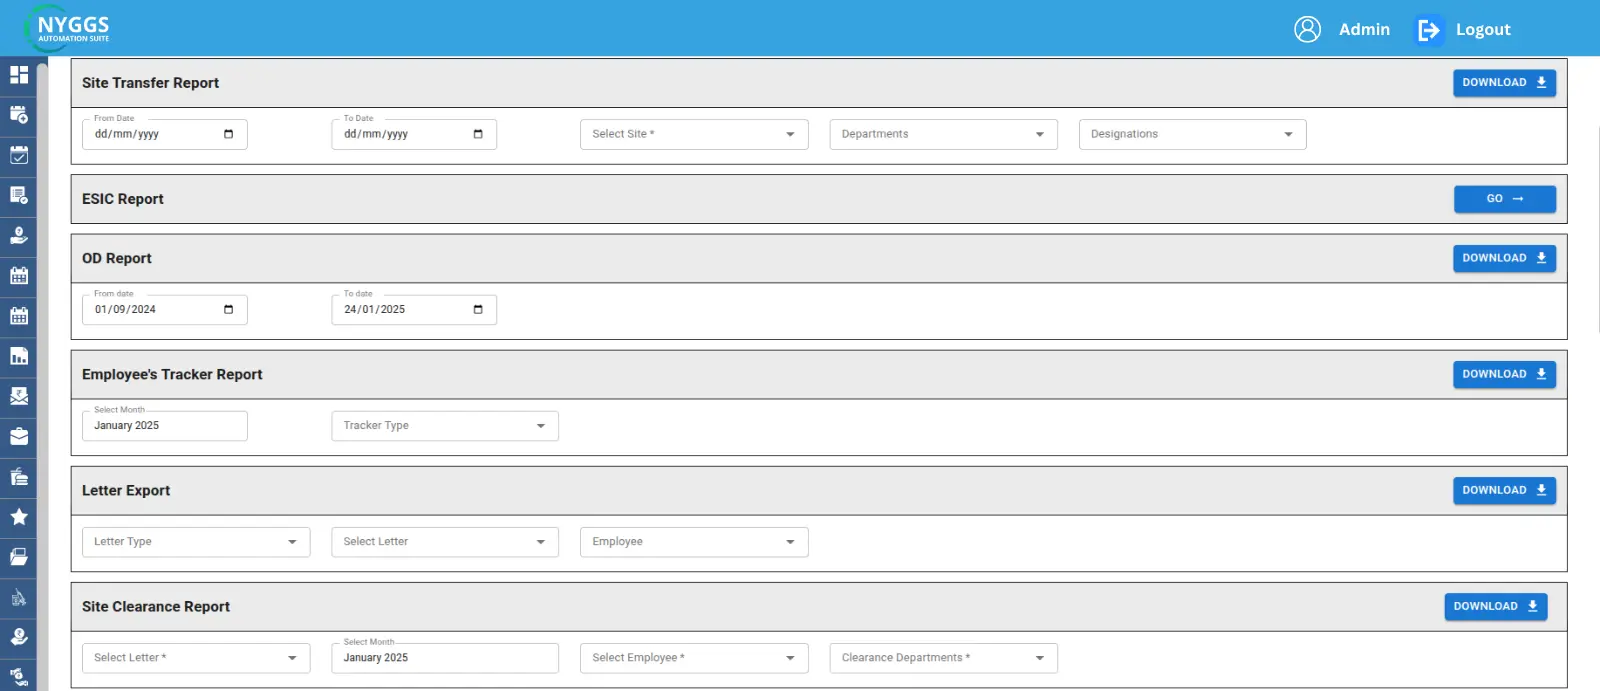This screenshot has height=691, width=1600.
Task: Click the document list sidebar icon
Action: [x=19, y=195]
